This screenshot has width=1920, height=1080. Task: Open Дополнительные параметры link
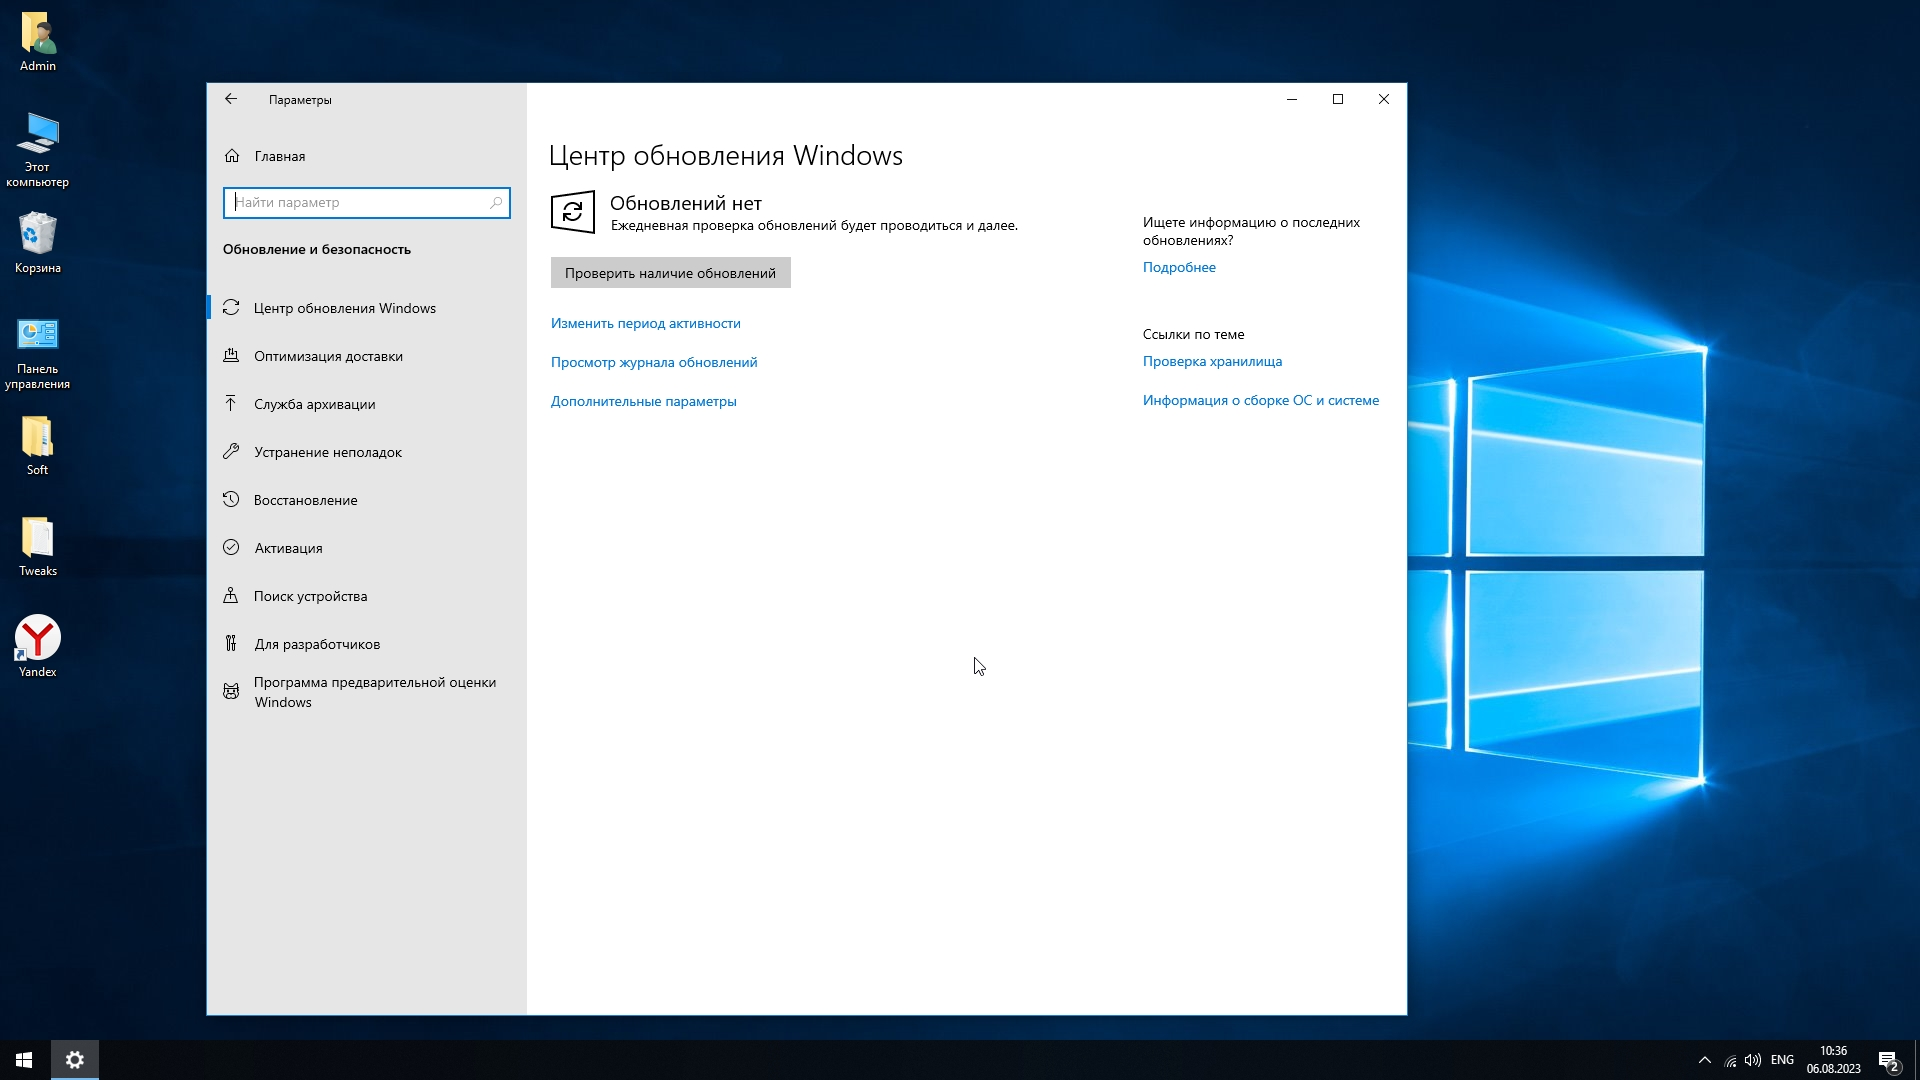[x=643, y=401]
